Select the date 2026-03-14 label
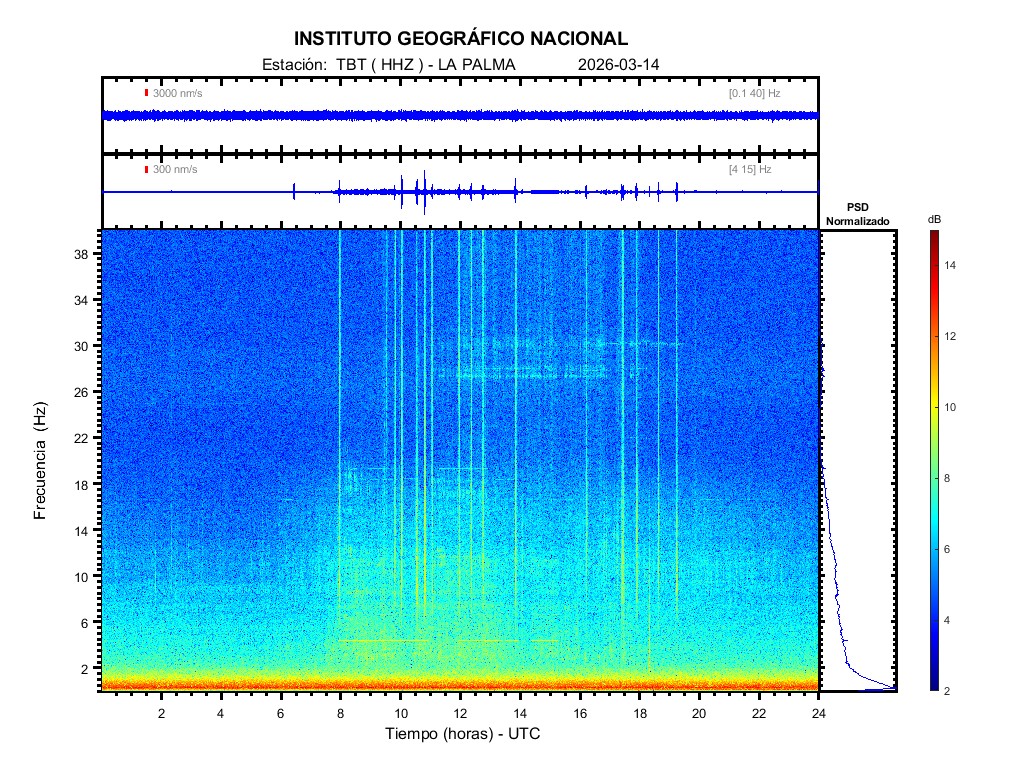The width and height of the screenshot is (1024, 768). pos(618,65)
